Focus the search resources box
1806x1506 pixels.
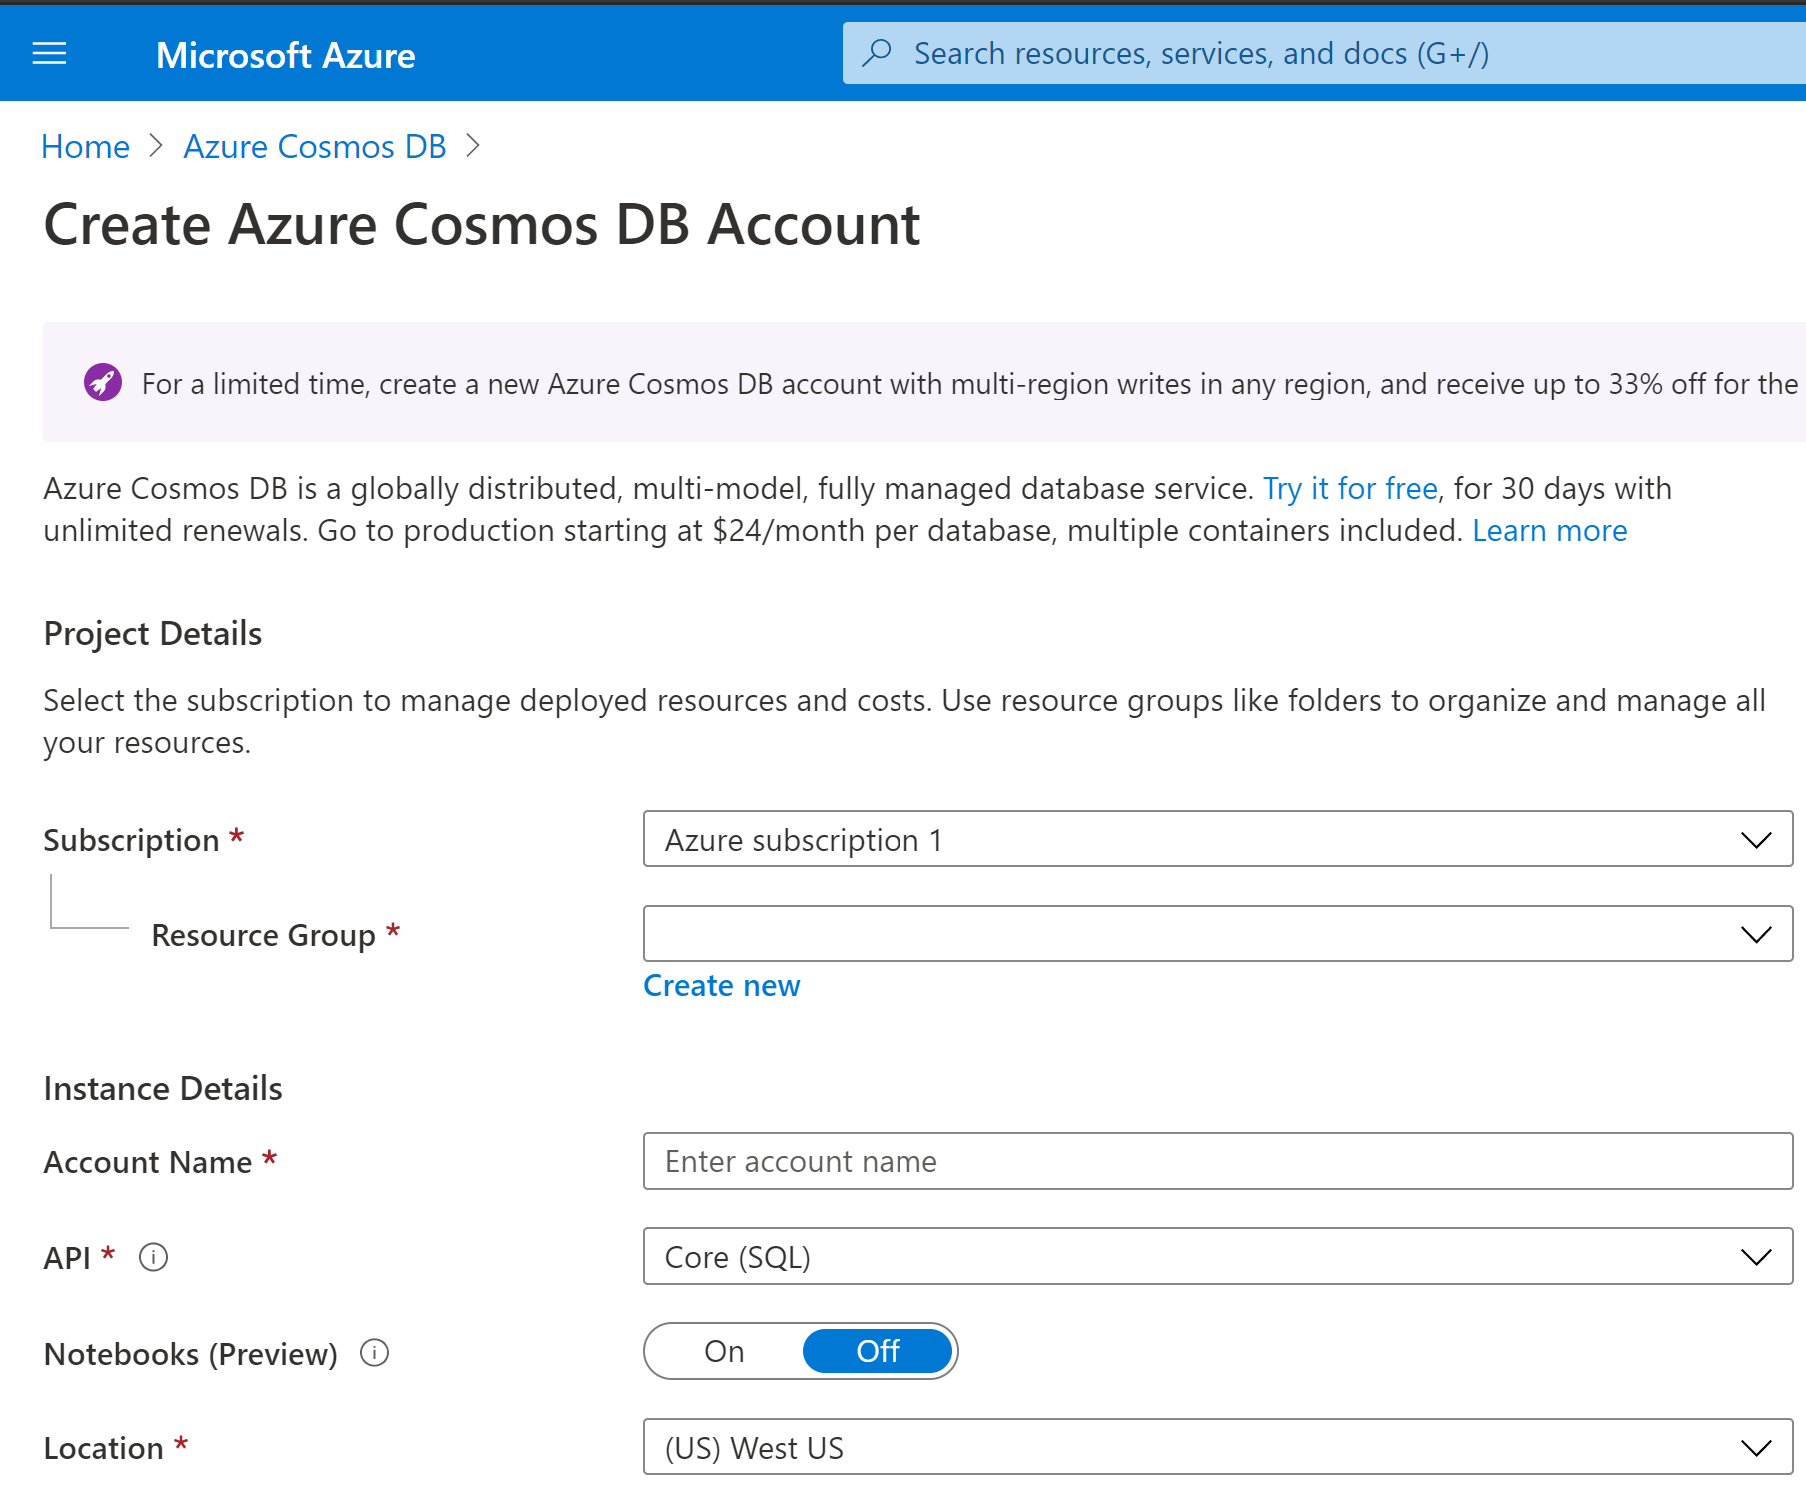click(1324, 53)
